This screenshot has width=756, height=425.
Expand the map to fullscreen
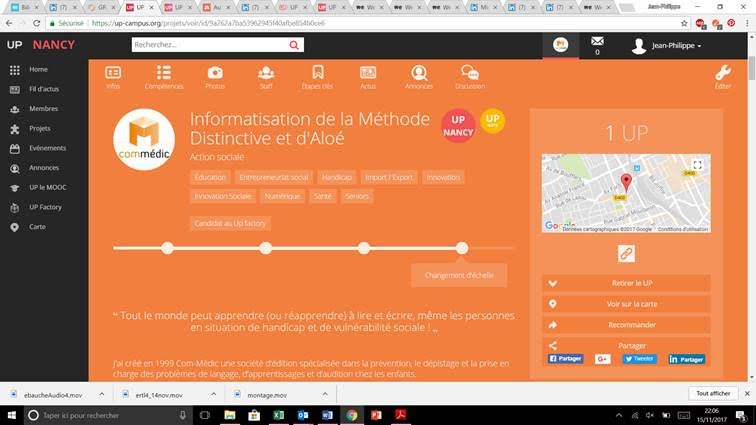[697, 165]
